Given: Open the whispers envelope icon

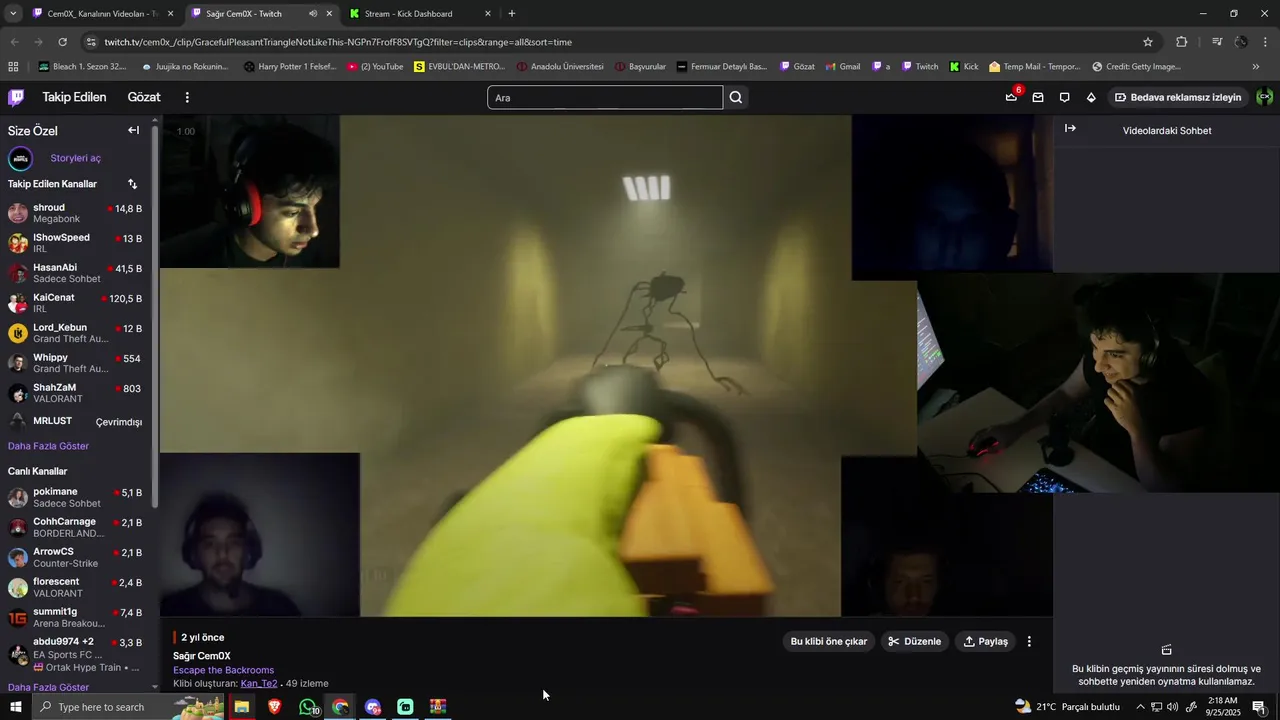Looking at the screenshot, I should click(x=1038, y=97).
